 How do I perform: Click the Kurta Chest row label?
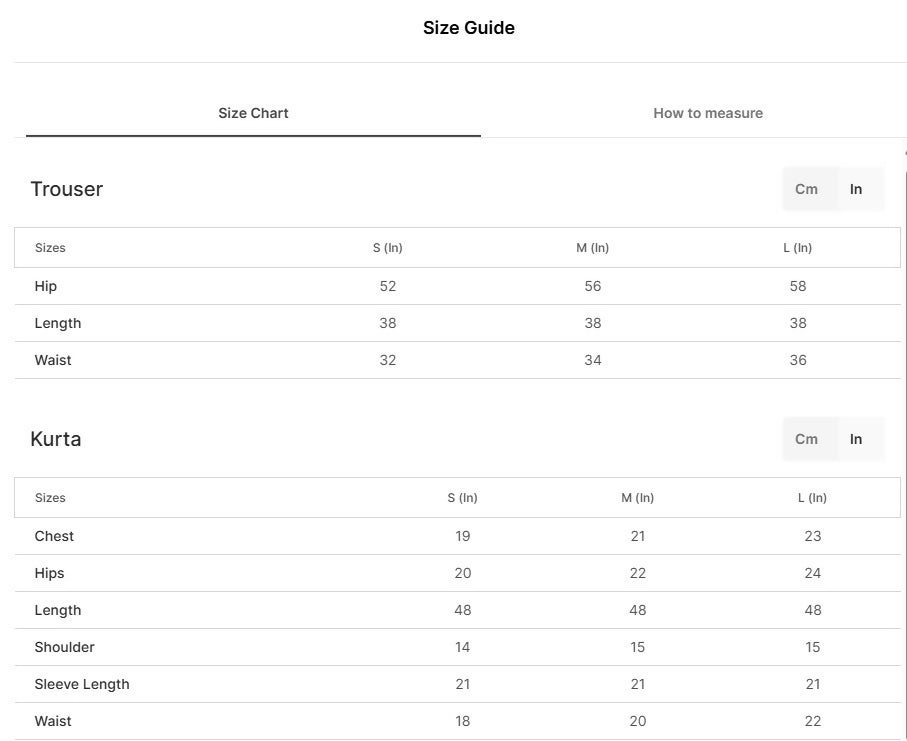tap(54, 536)
